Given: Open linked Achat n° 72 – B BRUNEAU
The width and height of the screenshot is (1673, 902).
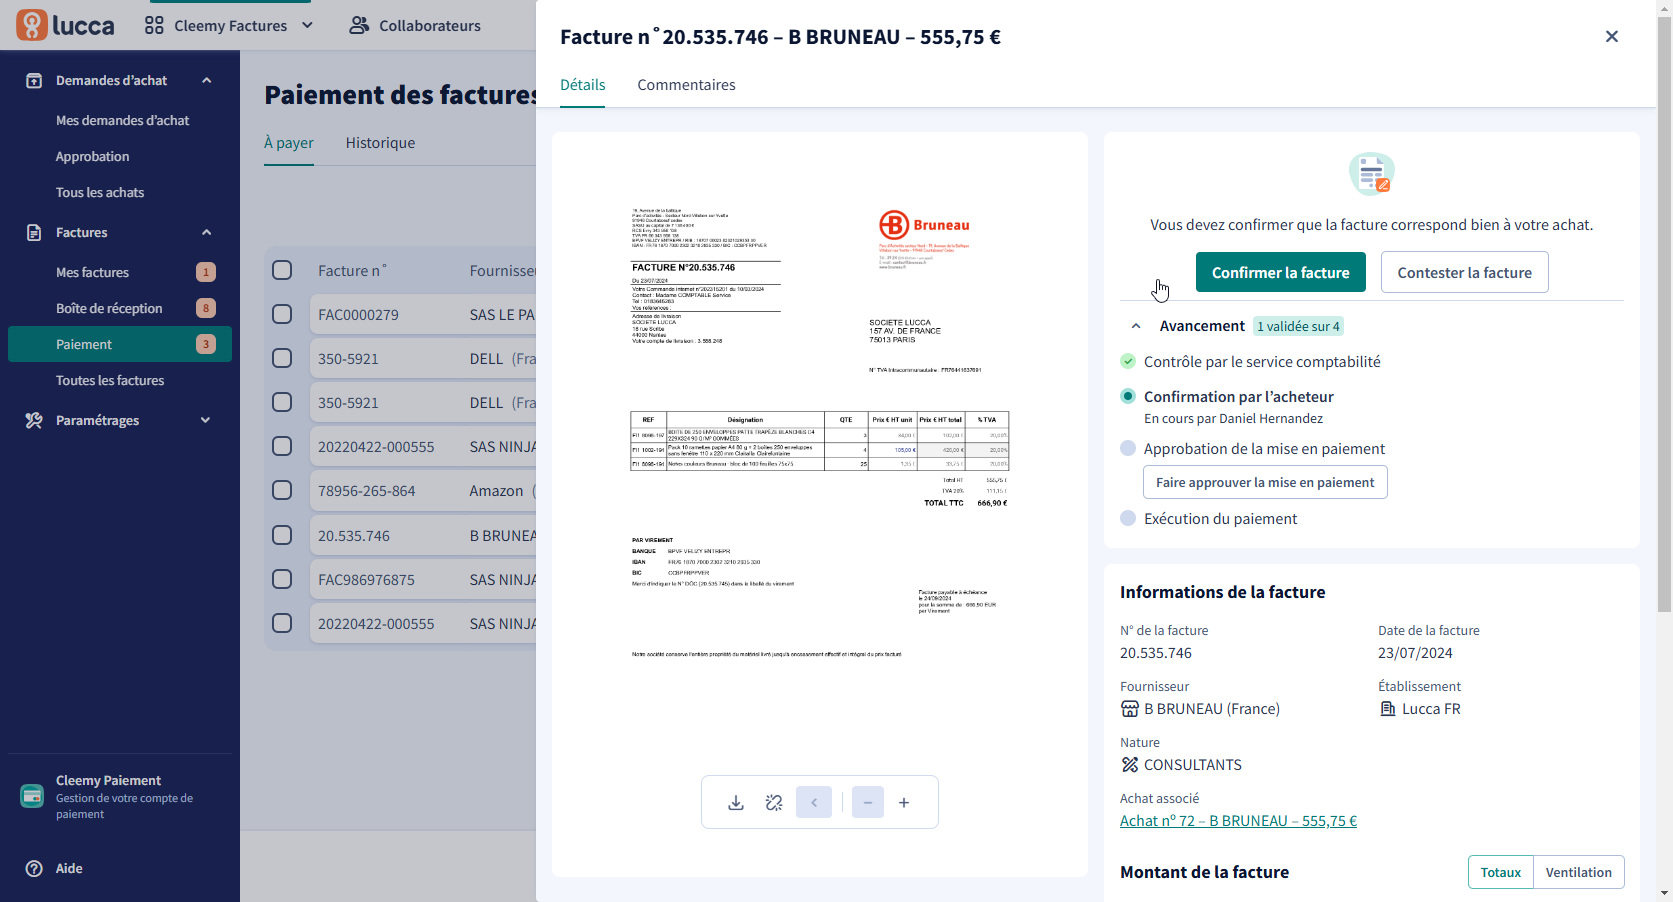Looking at the screenshot, I should point(1238,821).
